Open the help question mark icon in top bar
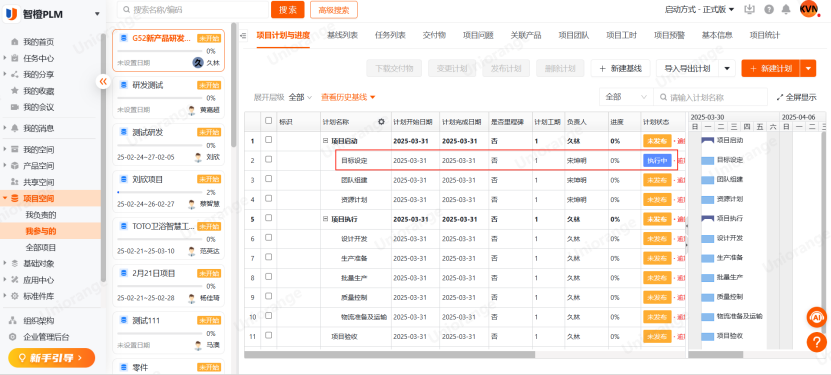 (x=769, y=10)
